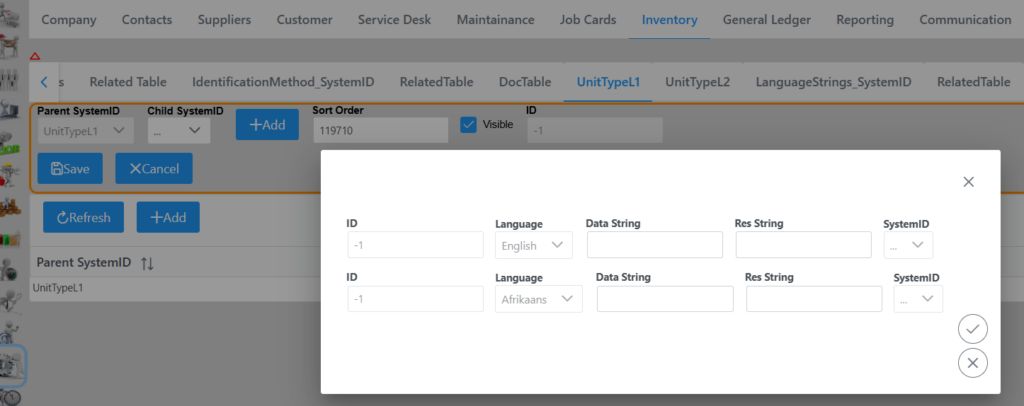Image resolution: width=1024 pixels, height=406 pixels.
Task: Click the Save button
Action: click(x=70, y=169)
